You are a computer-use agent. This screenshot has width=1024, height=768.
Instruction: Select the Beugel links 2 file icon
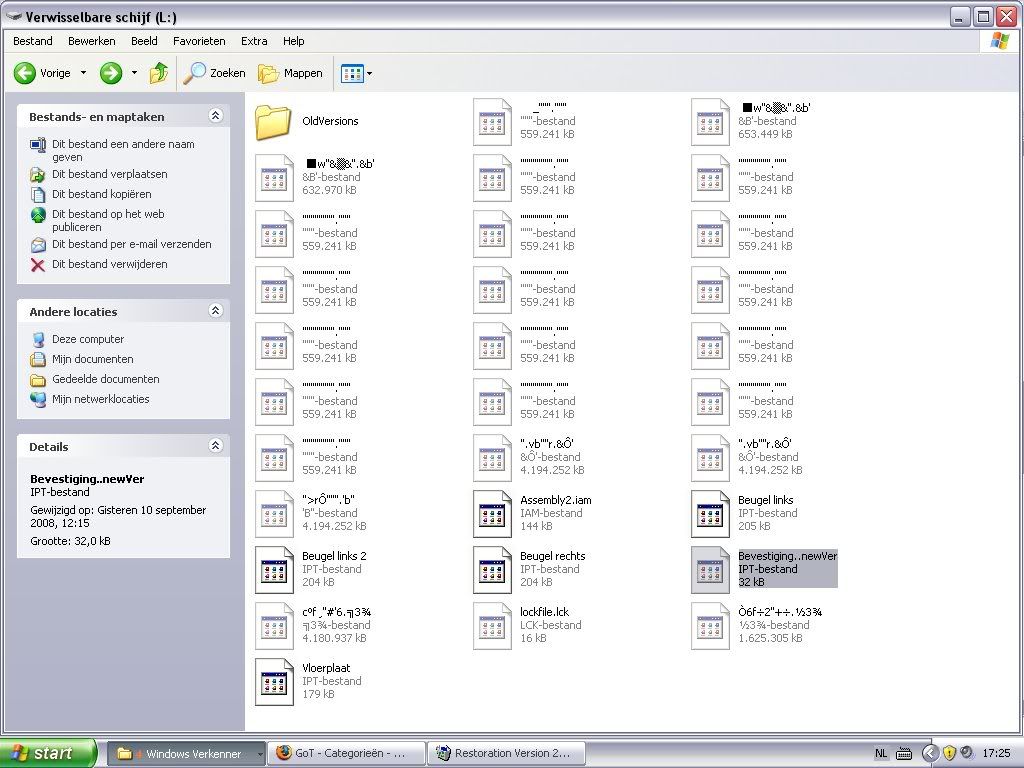(x=274, y=570)
